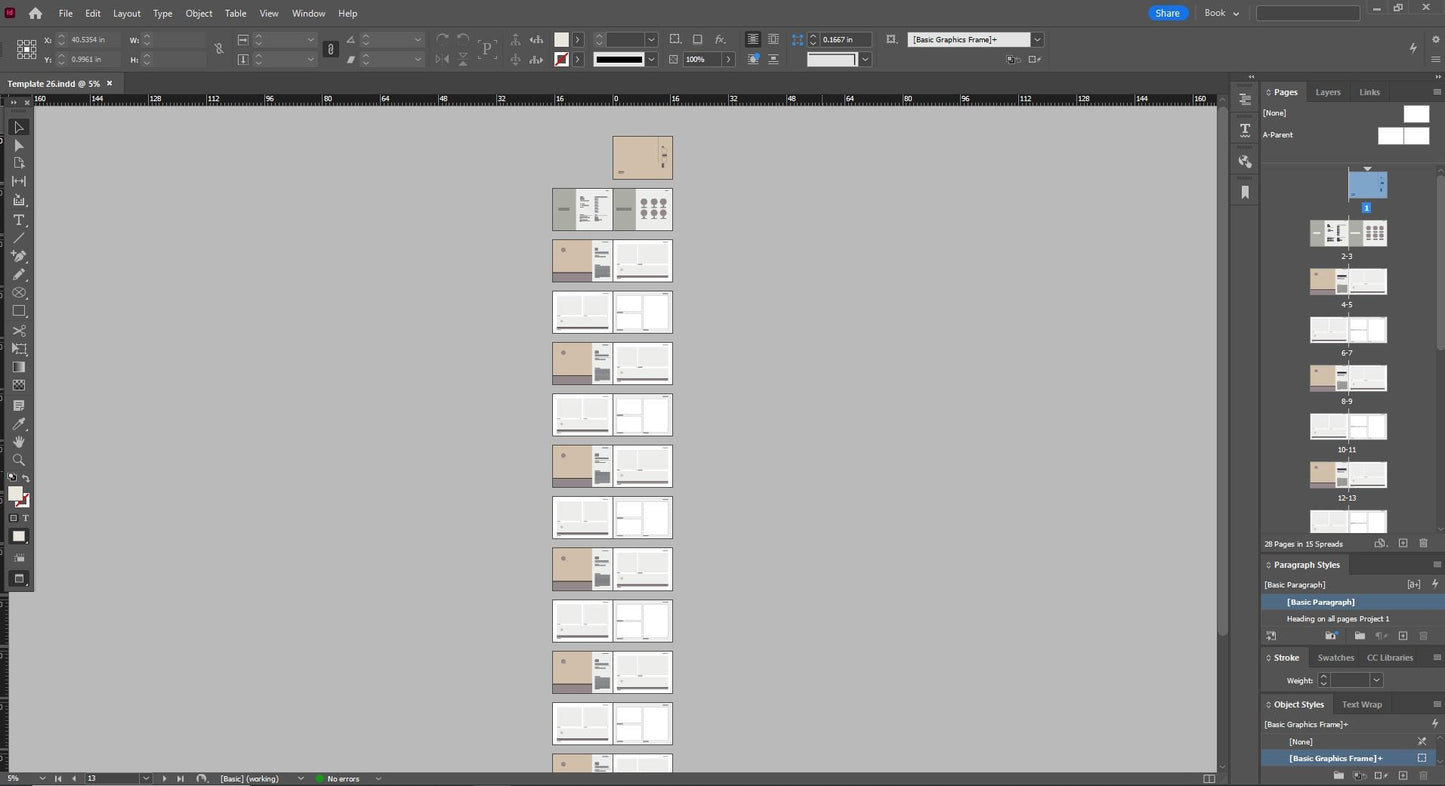Activate the Hand tool
This screenshot has width=1445, height=786.
18,442
